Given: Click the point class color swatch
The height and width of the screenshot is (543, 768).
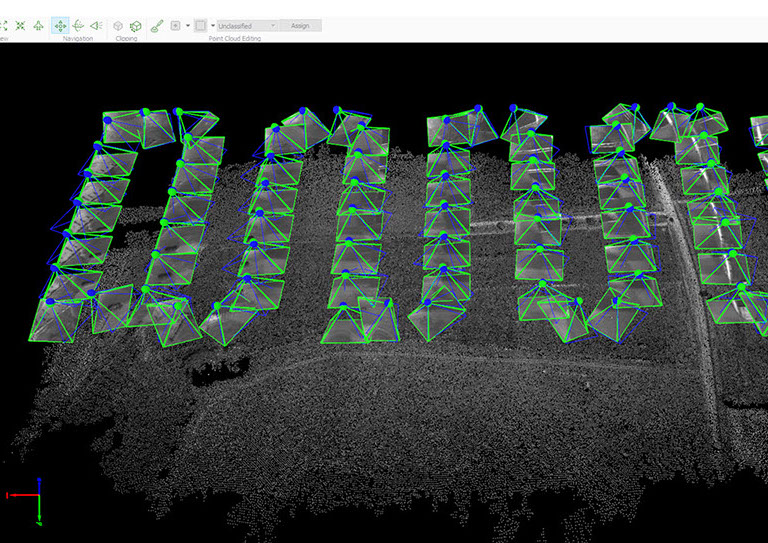Looking at the screenshot, I should (200, 25).
